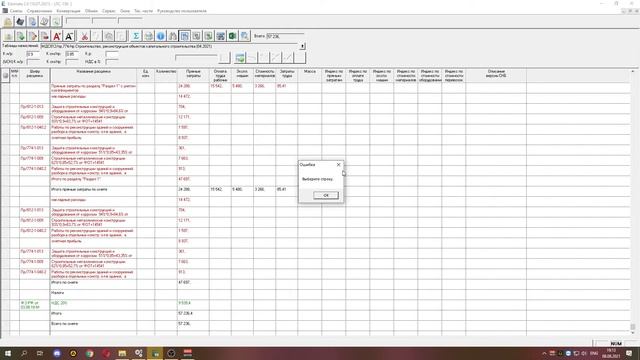Click the binoculars find icon
This screenshot has height=360, width=640.
click(173, 36)
